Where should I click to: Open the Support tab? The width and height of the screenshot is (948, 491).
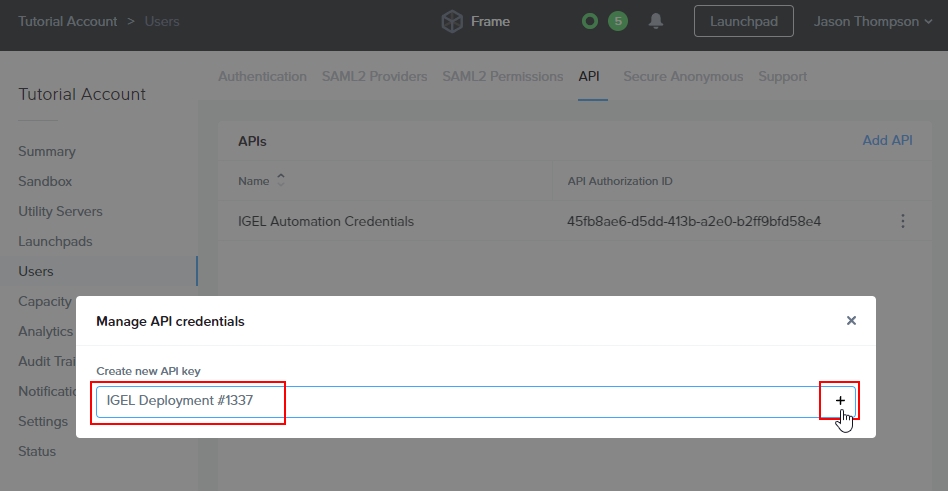[782, 77]
